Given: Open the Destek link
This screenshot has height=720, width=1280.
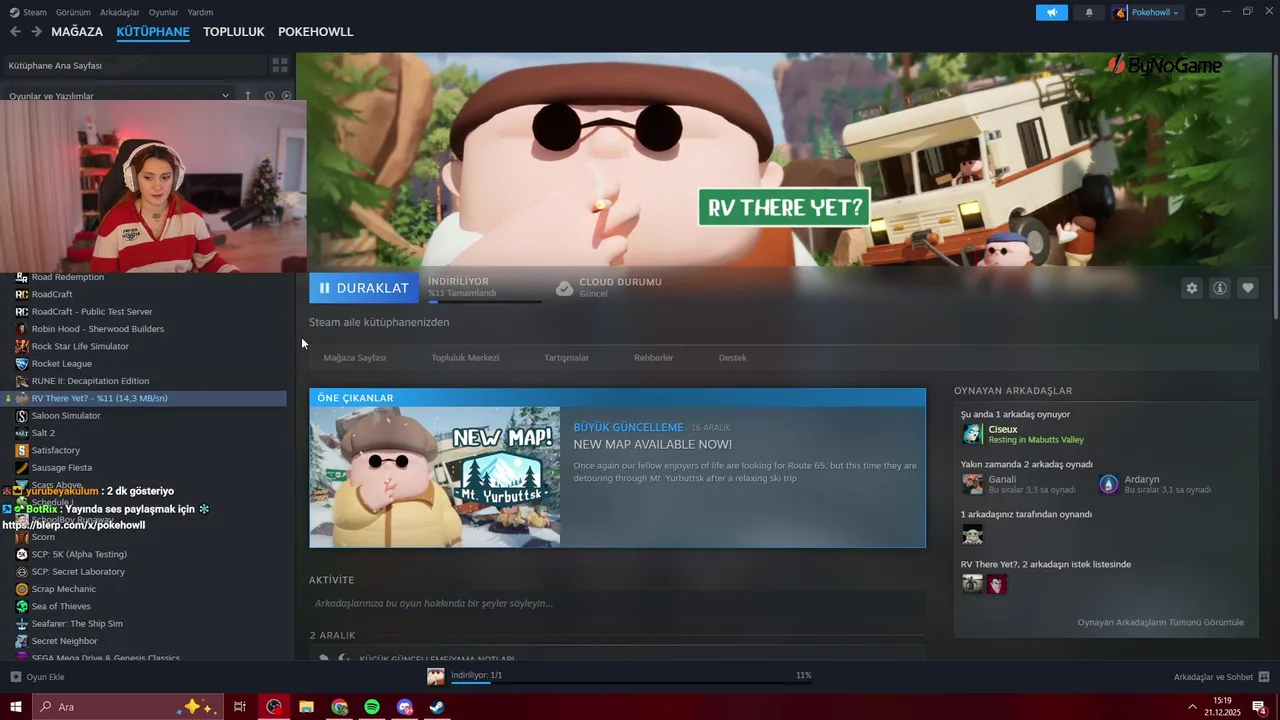Looking at the screenshot, I should click(733, 357).
